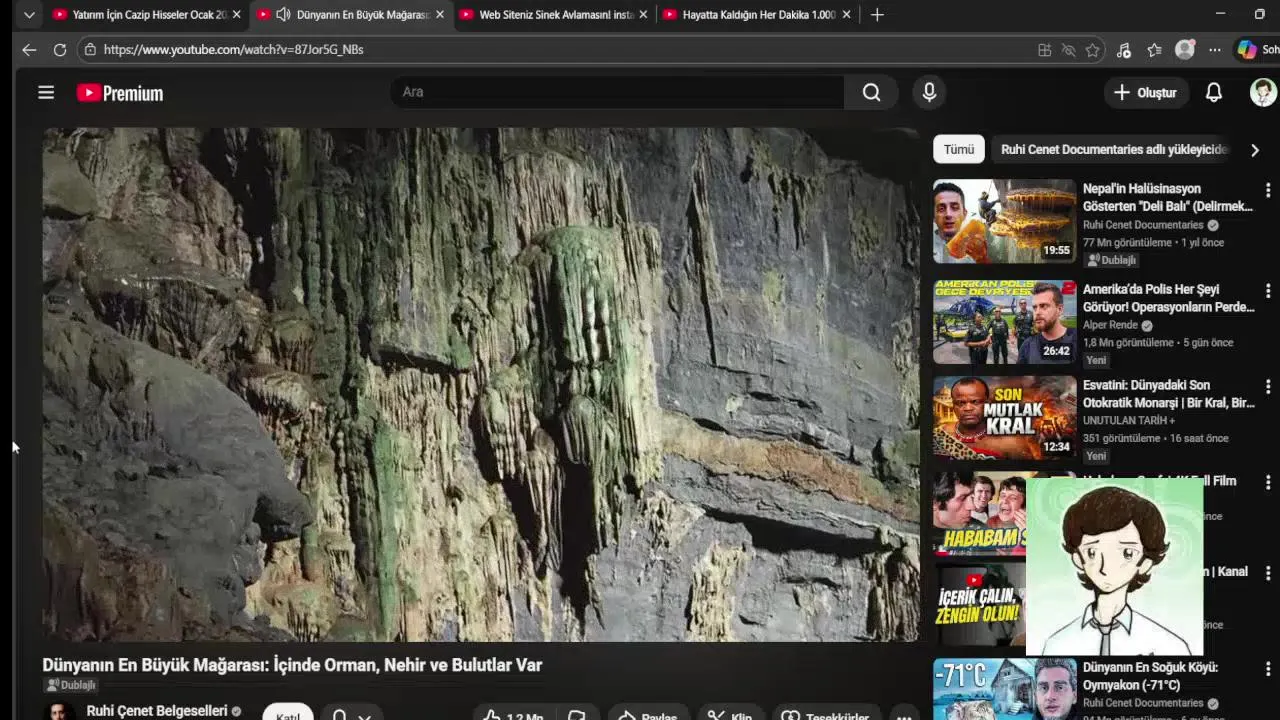Open Dünyanın En Soğuk Köyü: Oymyakon title
Viewport: 1280px width, 720px height.
tap(1150, 676)
